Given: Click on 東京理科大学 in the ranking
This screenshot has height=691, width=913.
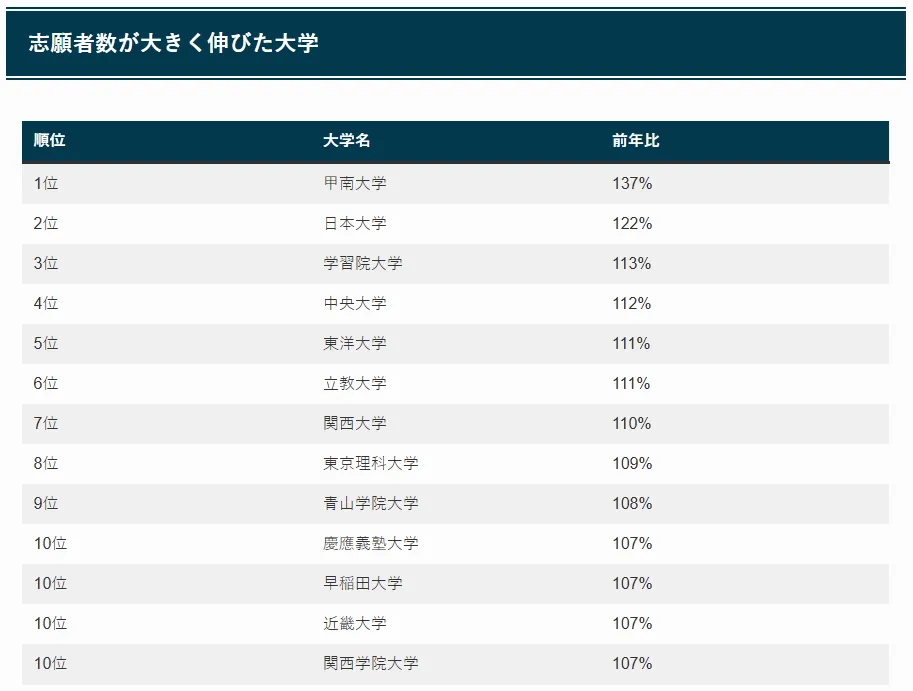Looking at the screenshot, I should (371, 463).
